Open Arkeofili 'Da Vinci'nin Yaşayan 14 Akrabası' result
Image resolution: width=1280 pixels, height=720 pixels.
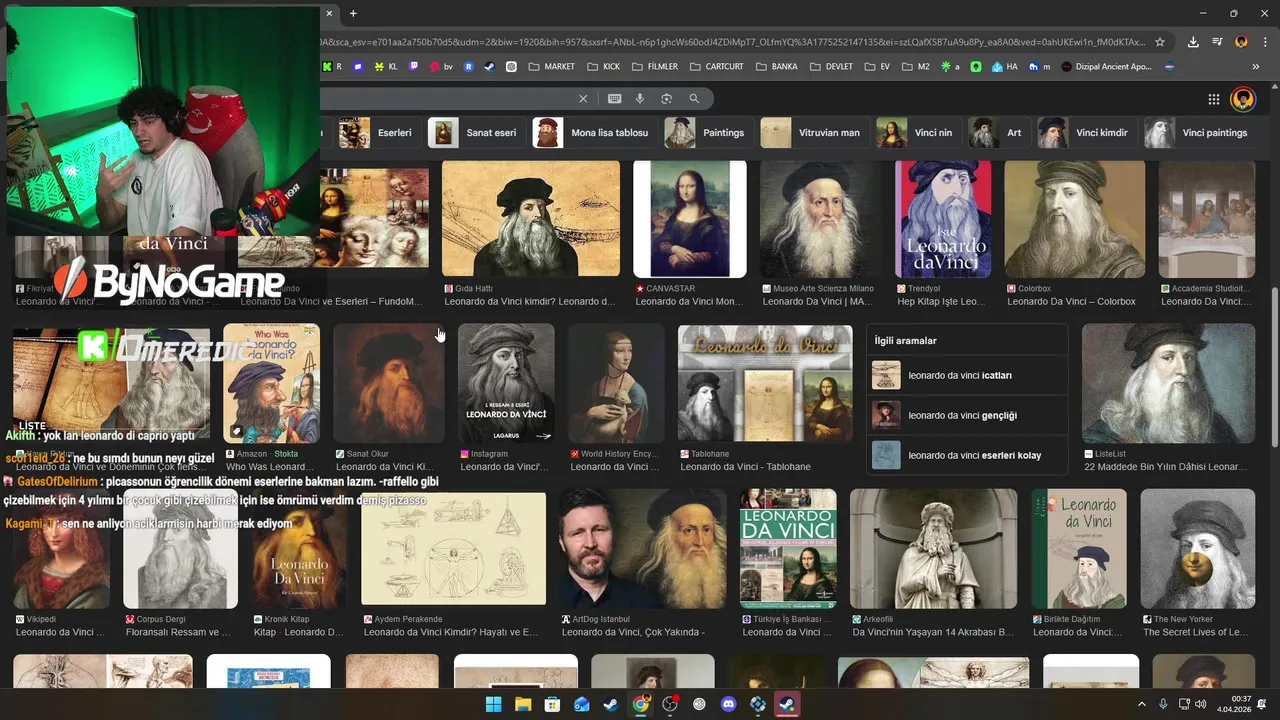pyautogui.click(x=933, y=549)
